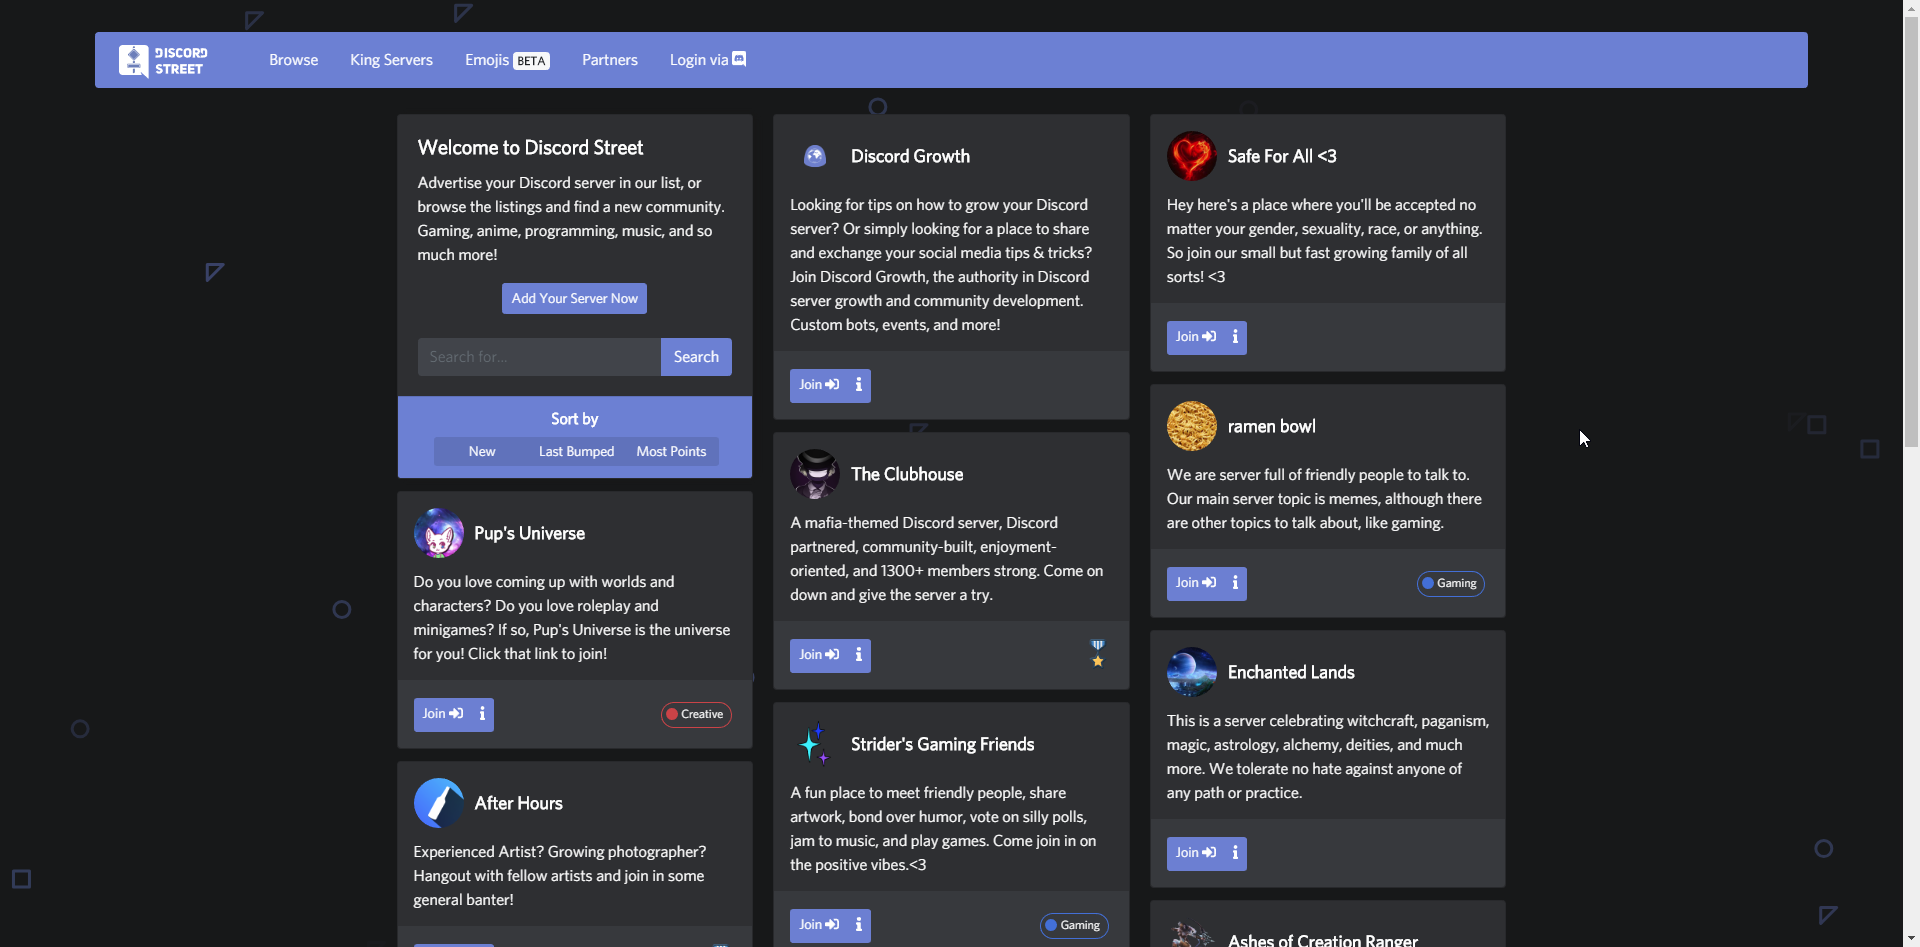
Task: Open the info icon on Enchanted Lands card
Action: (1235, 853)
